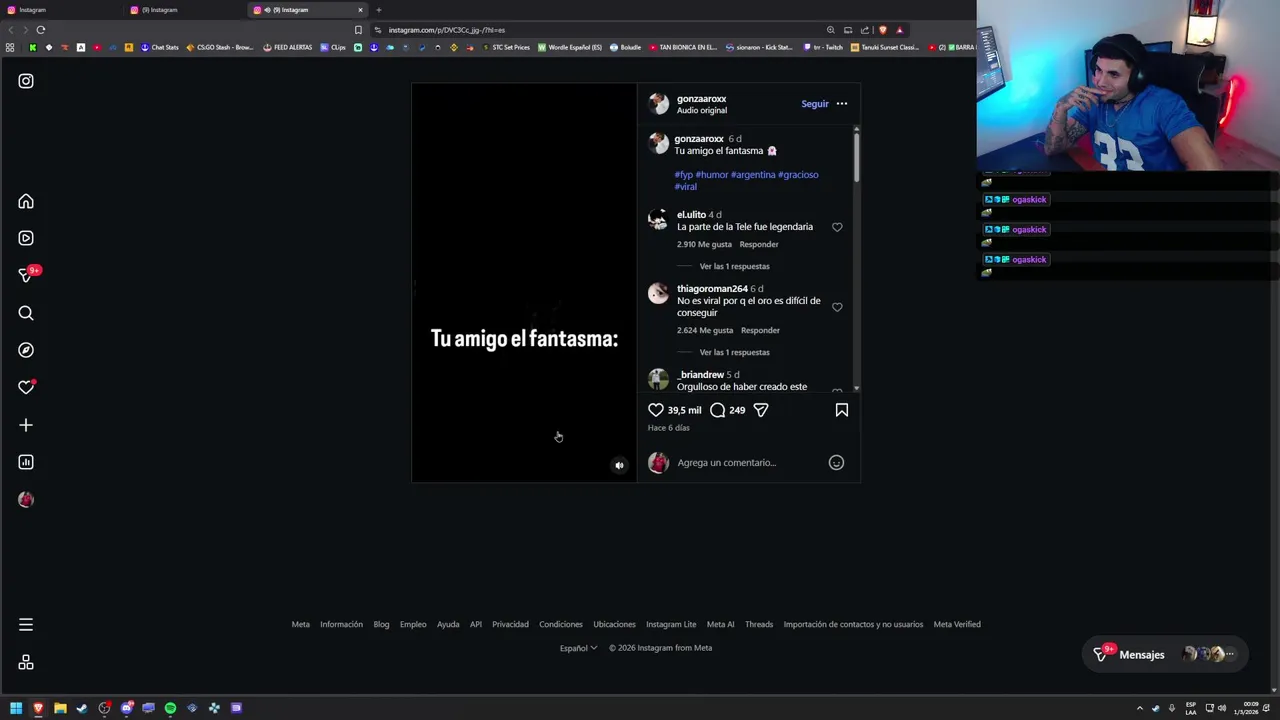Open CSGO Stash bookmark
1280x720 pixels.
pos(220,47)
